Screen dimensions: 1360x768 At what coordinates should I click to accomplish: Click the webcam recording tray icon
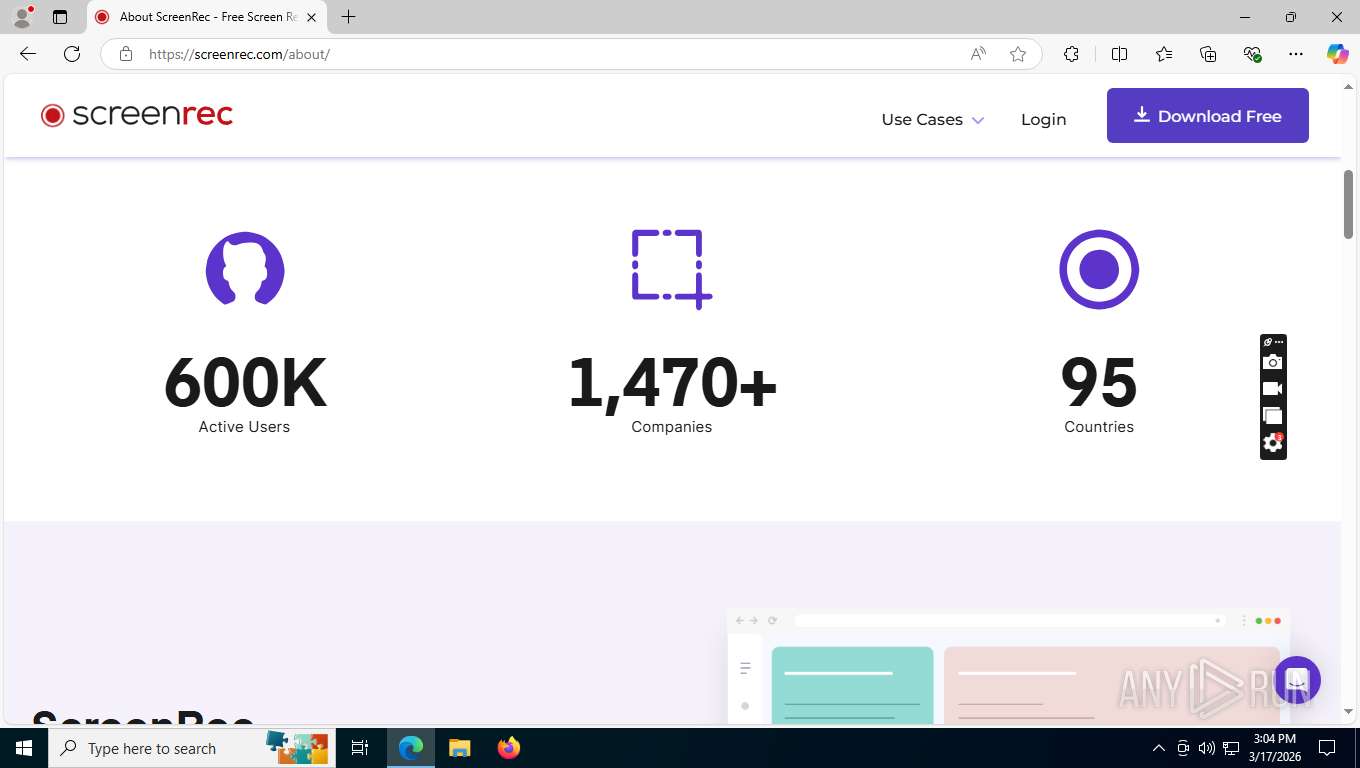(x=1183, y=748)
